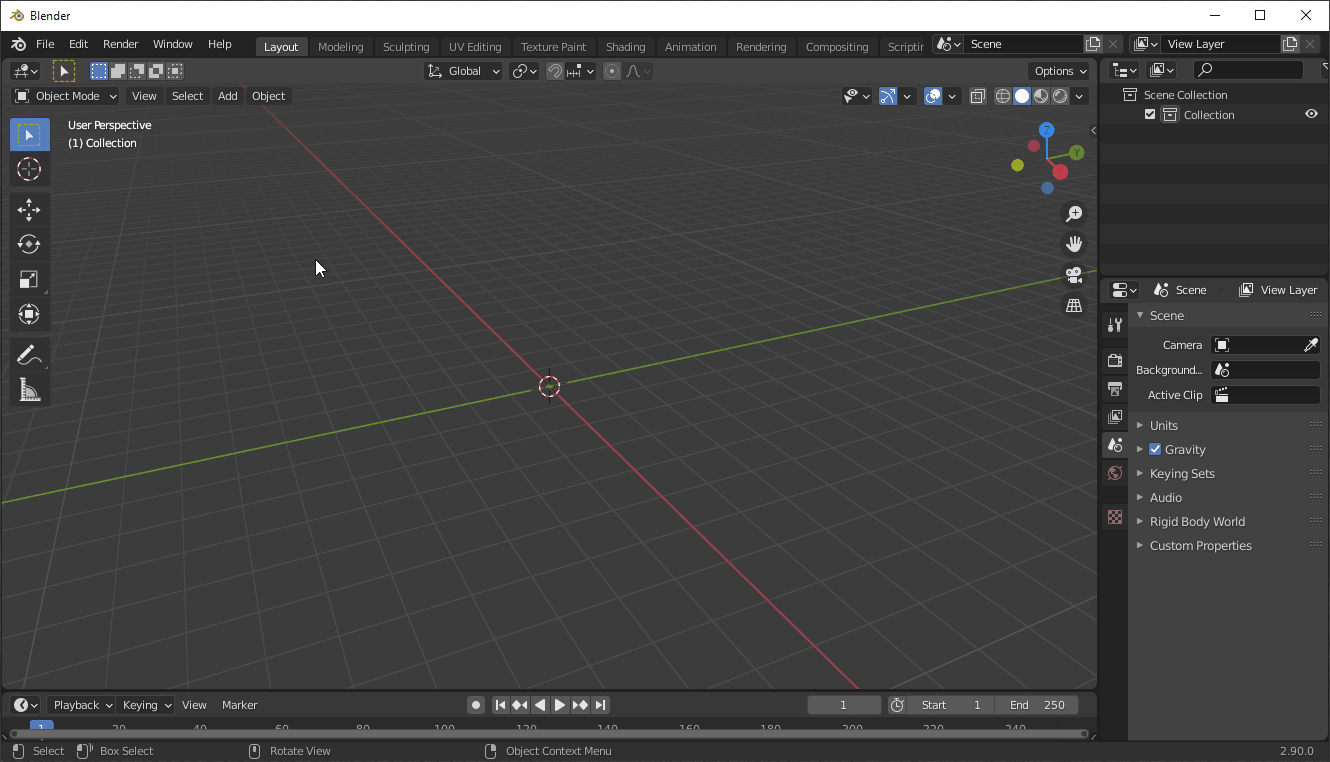Switch to the Modeling workspace tab

340,46
